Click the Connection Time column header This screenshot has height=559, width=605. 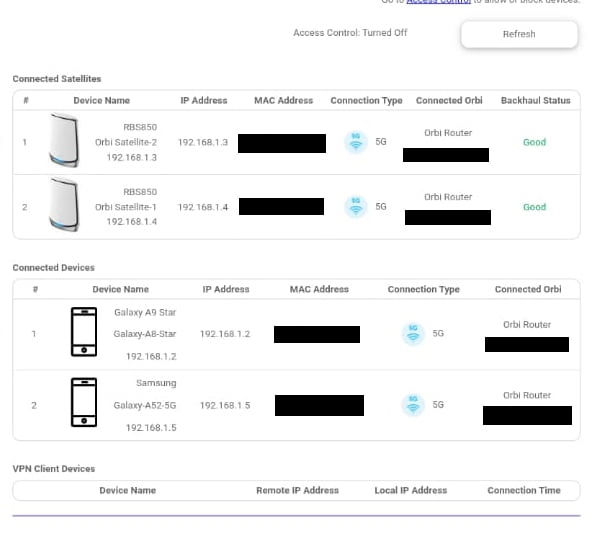point(524,490)
